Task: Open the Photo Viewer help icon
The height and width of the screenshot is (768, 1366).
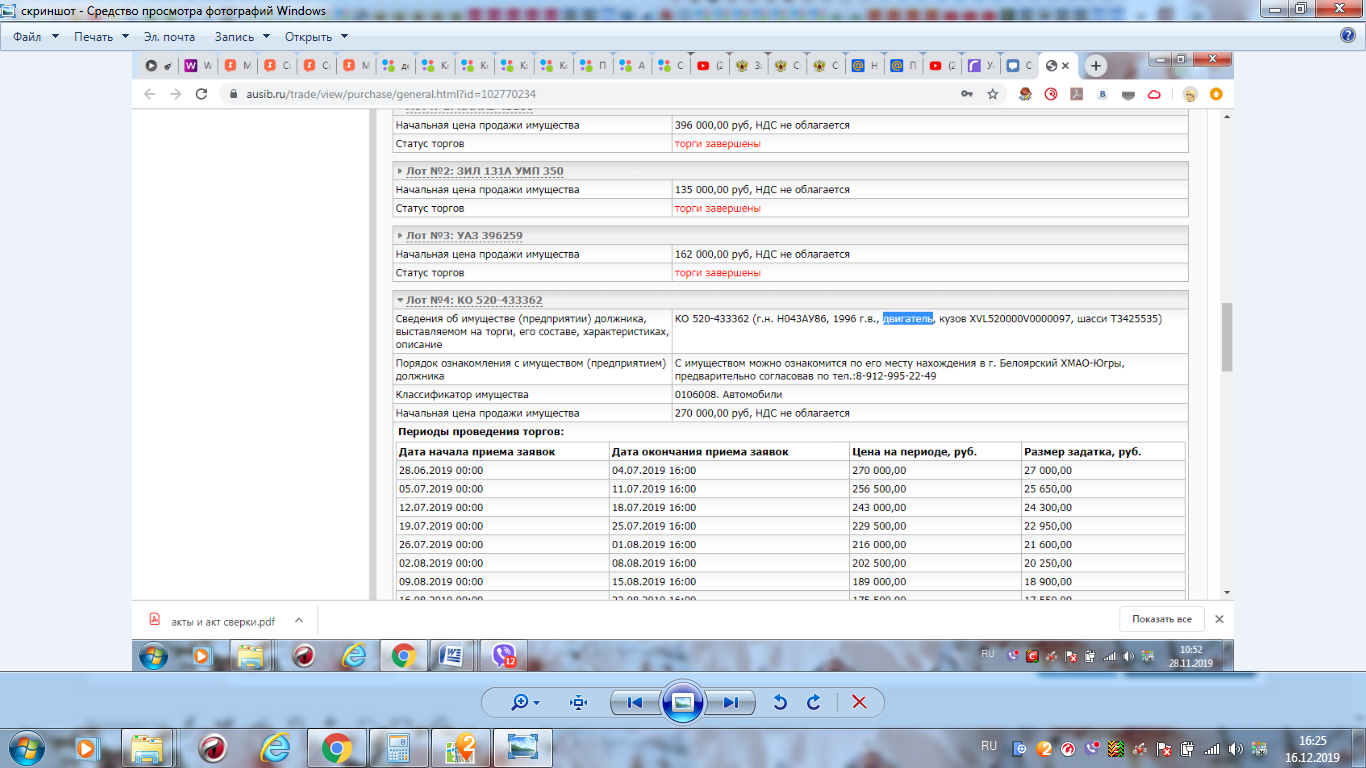Action: (1347, 36)
